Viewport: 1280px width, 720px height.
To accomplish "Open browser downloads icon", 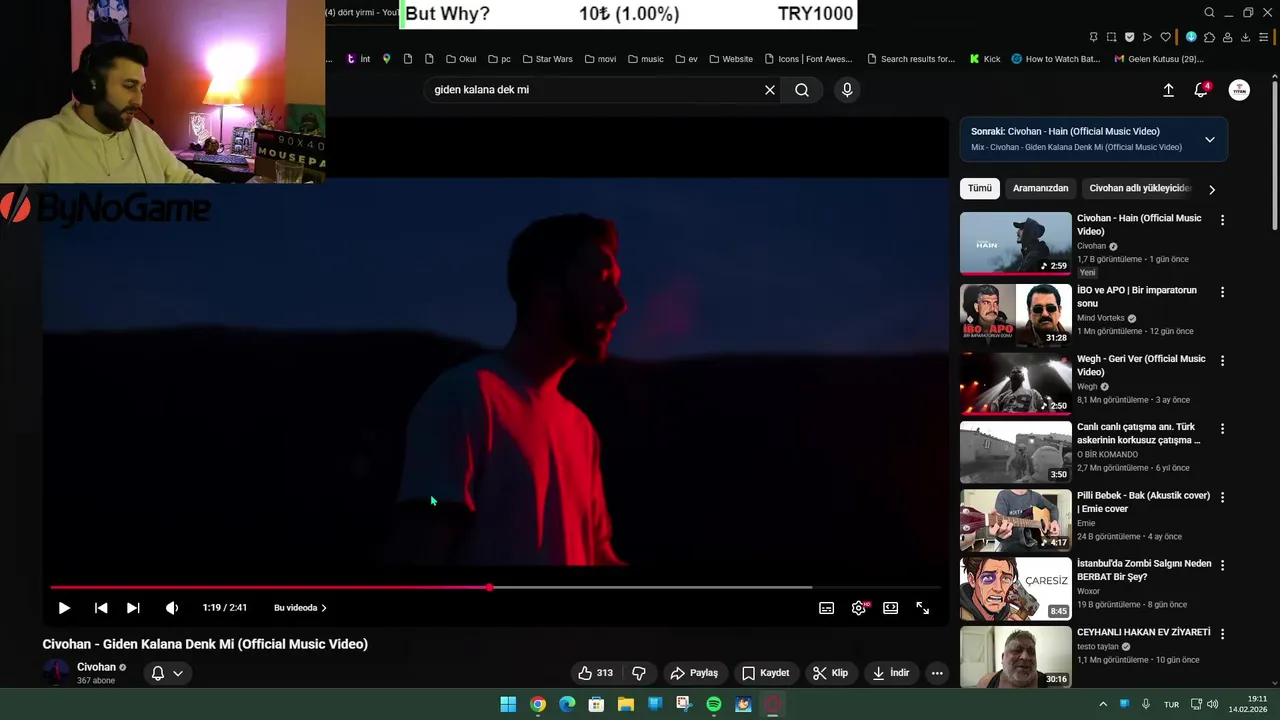I will click(x=1246, y=37).
